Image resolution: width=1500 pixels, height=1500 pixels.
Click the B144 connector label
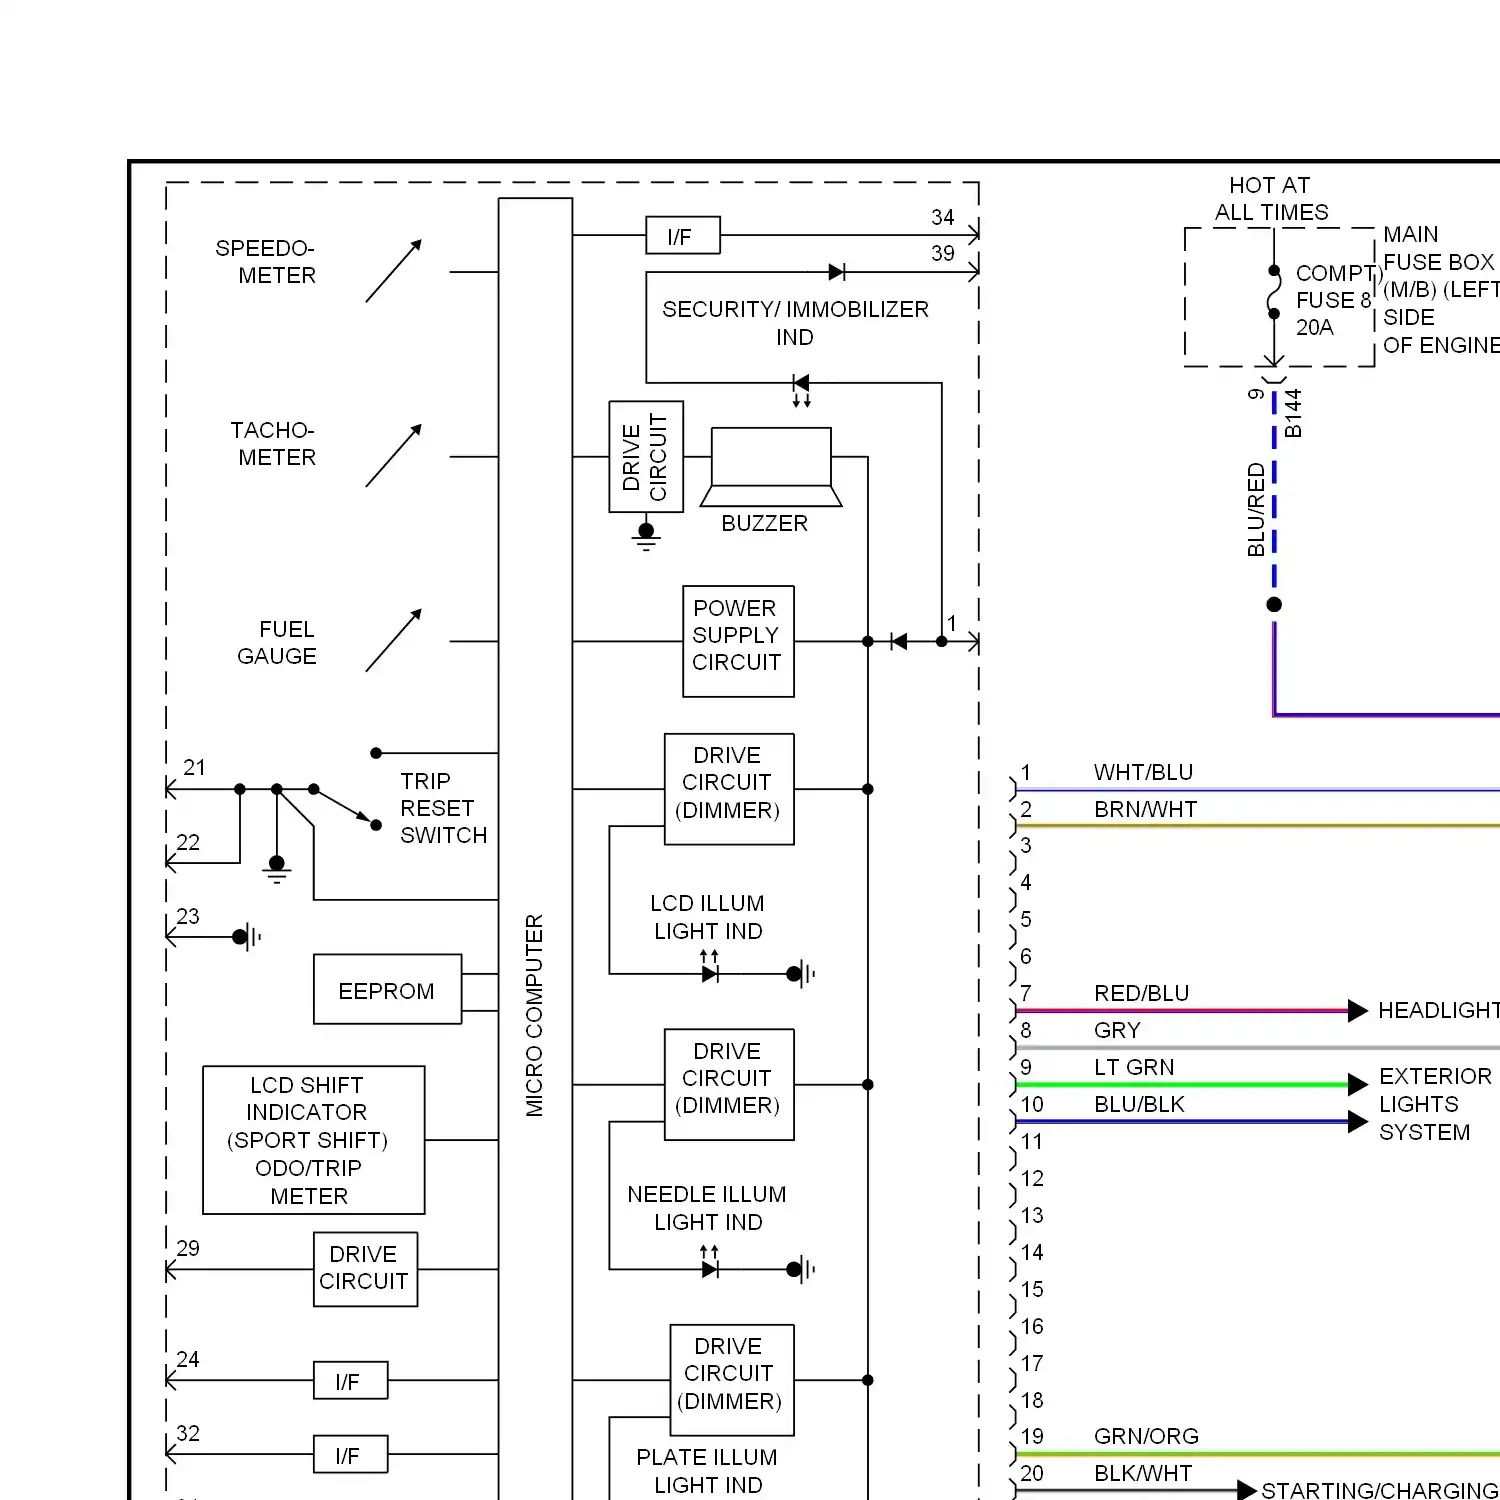click(1293, 413)
